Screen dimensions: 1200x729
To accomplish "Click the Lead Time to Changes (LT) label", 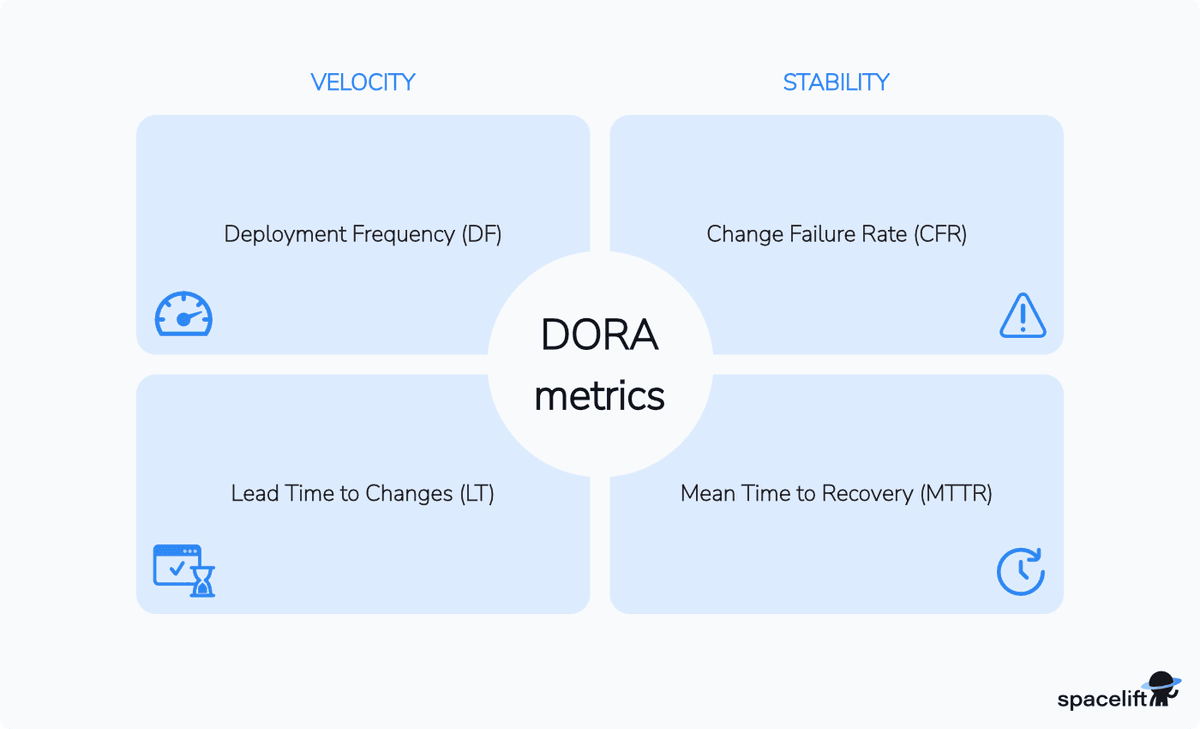I will click(x=362, y=493).
